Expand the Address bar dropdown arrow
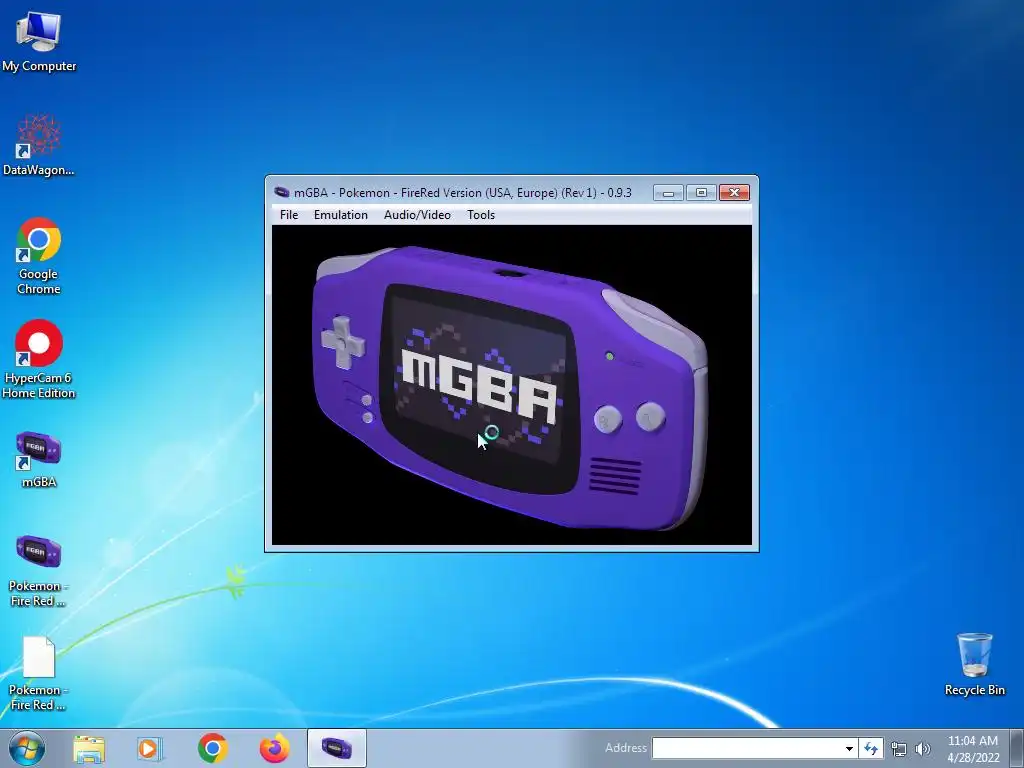Viewport: 1024px width, 768px height. (848, 748)
